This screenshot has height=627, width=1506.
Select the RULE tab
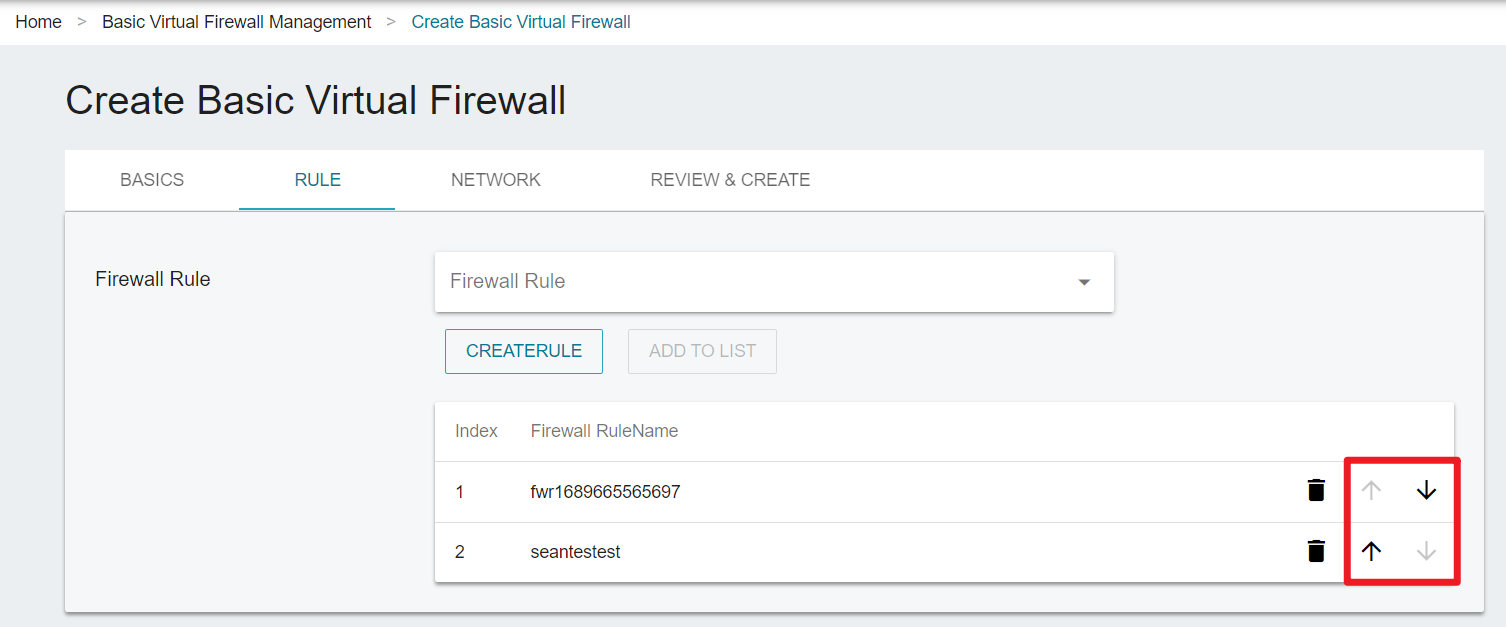point(317,180)
